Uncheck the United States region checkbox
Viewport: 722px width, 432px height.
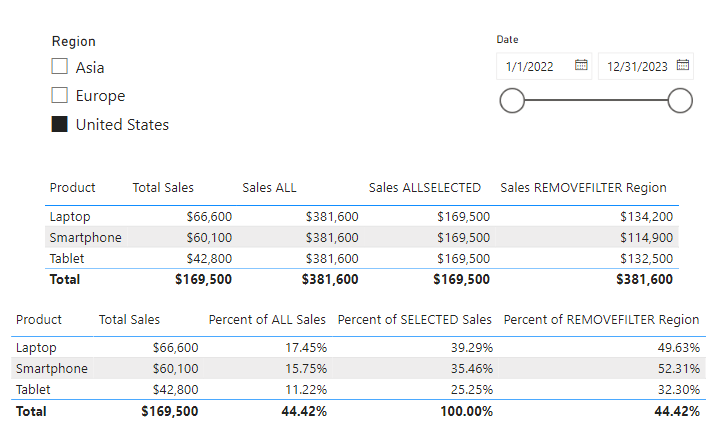tap(60, 125)
